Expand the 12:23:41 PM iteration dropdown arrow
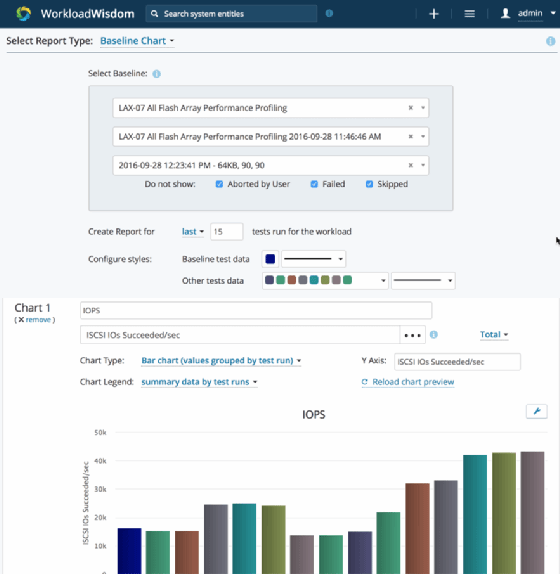The width and height of the screenshot is (560, 574). coord(423,165)
